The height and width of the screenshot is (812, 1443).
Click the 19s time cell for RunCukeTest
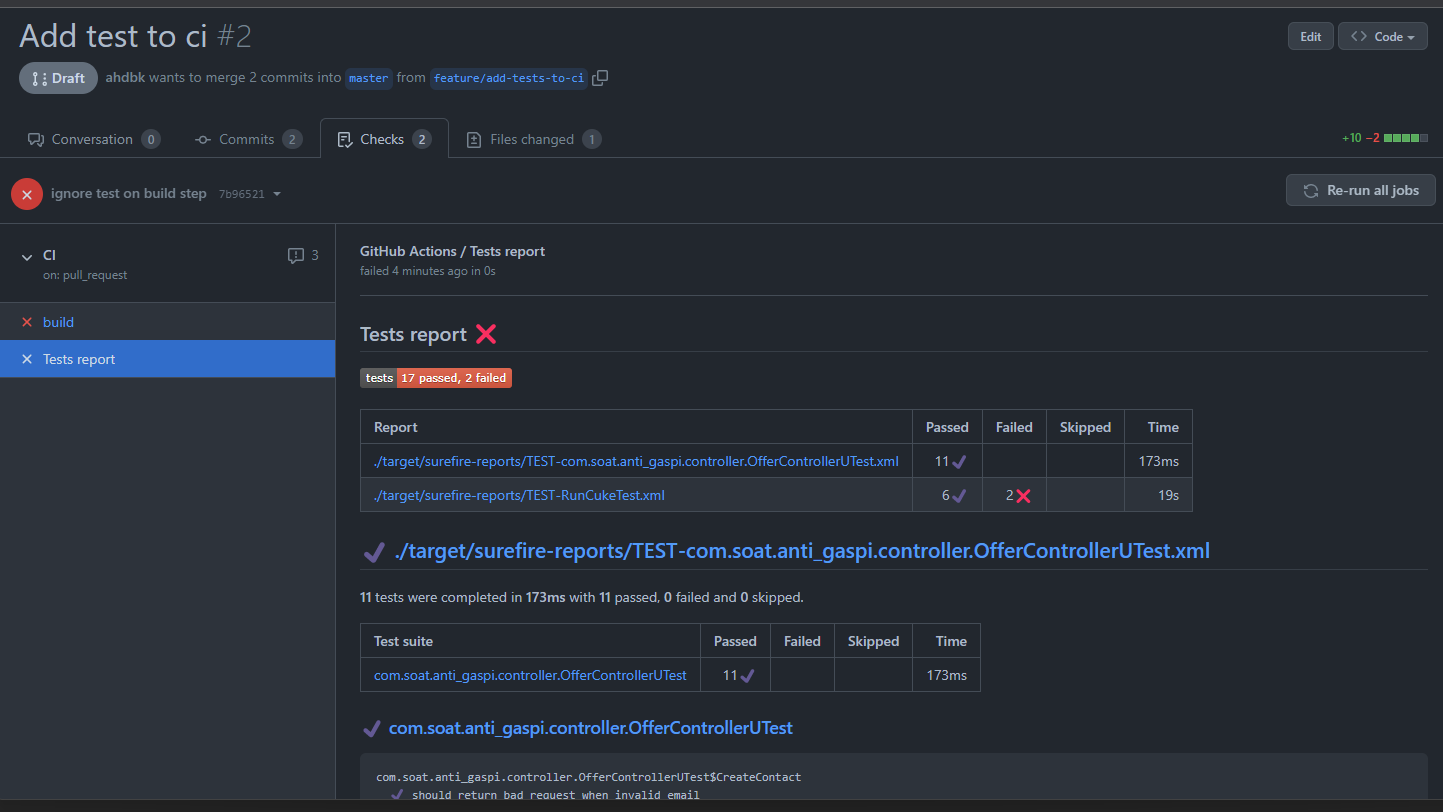coord(1159,495)
